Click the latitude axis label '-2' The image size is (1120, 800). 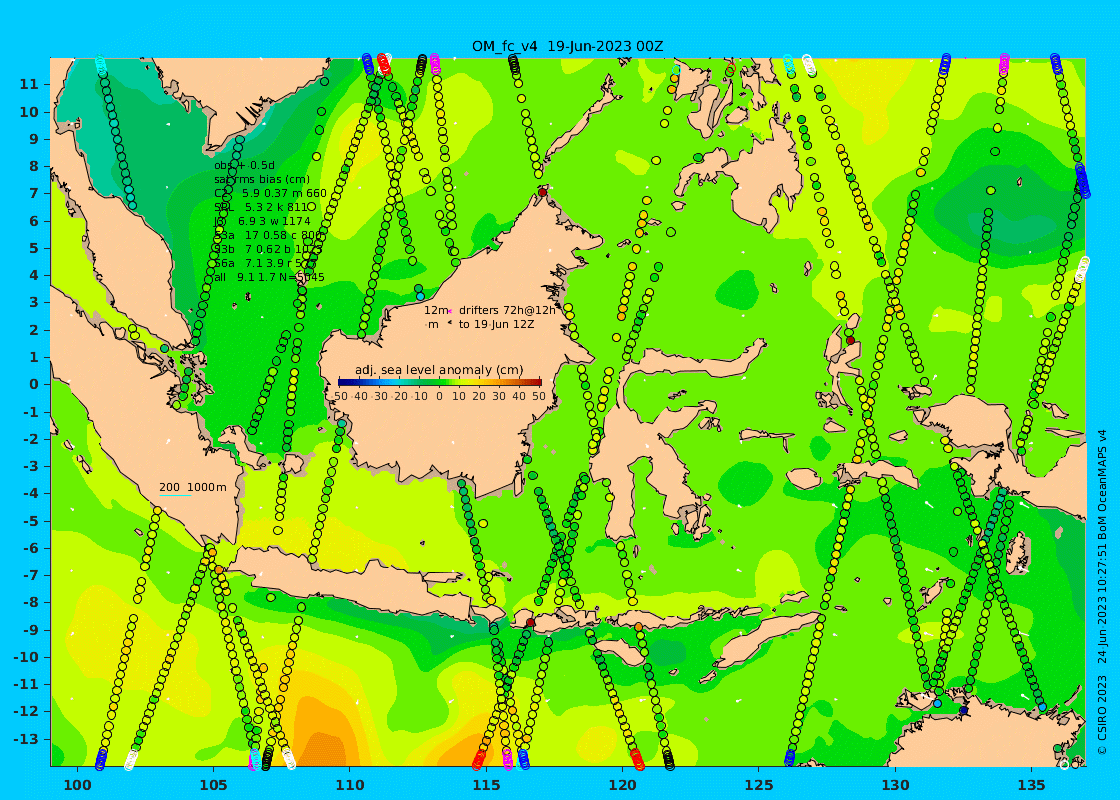point(30,439)
